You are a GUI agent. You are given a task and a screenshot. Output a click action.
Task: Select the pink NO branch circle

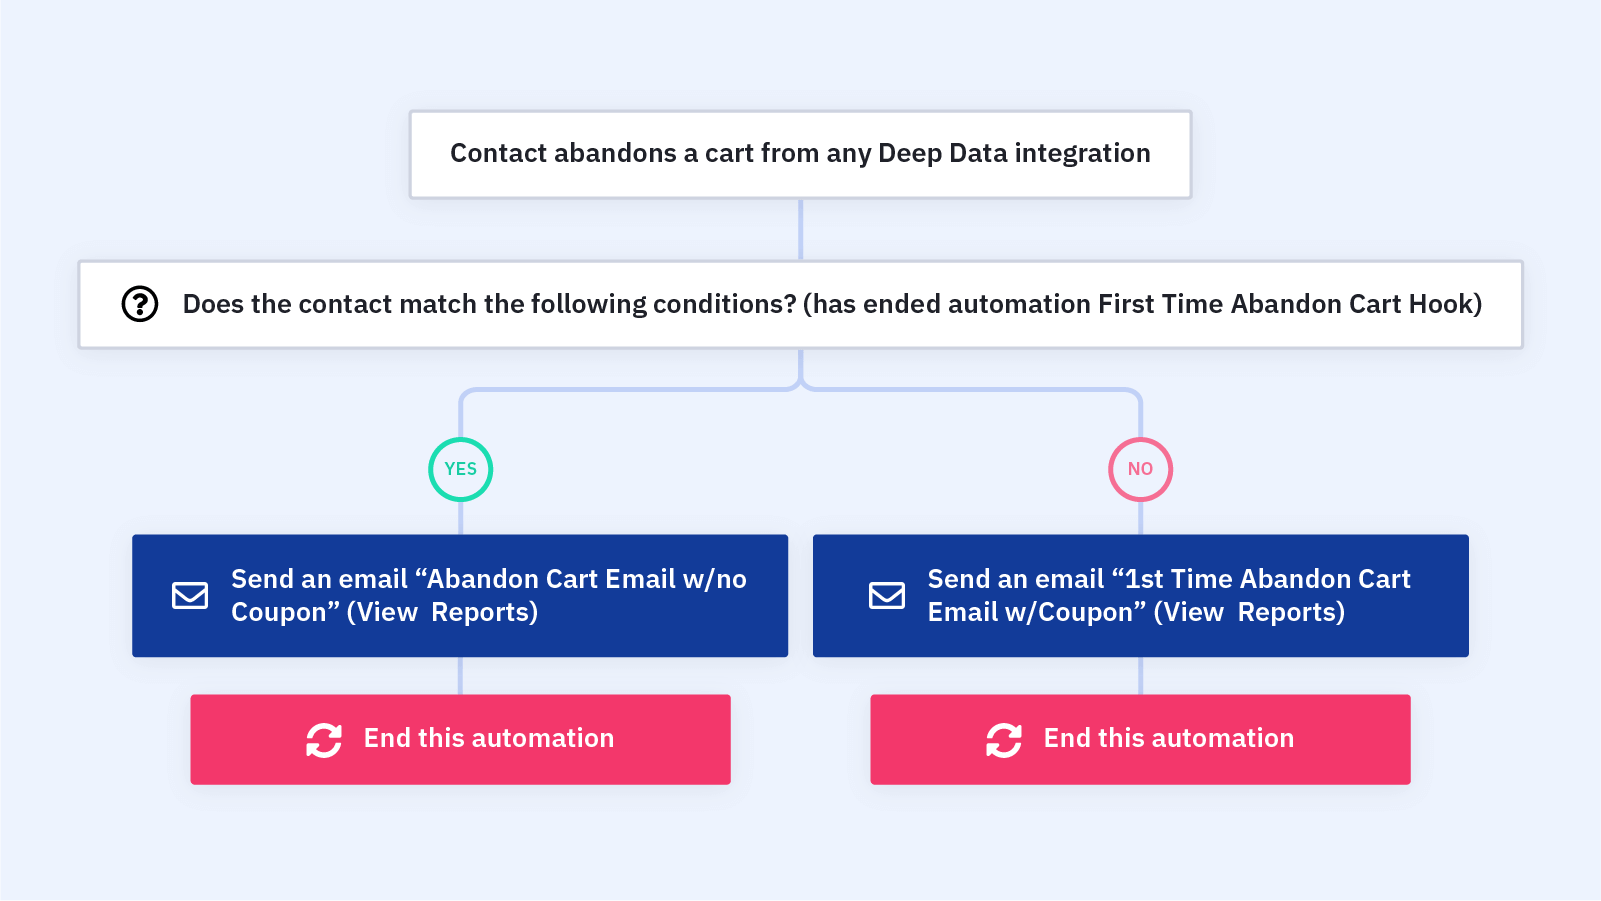click(x=1140, y=469)
